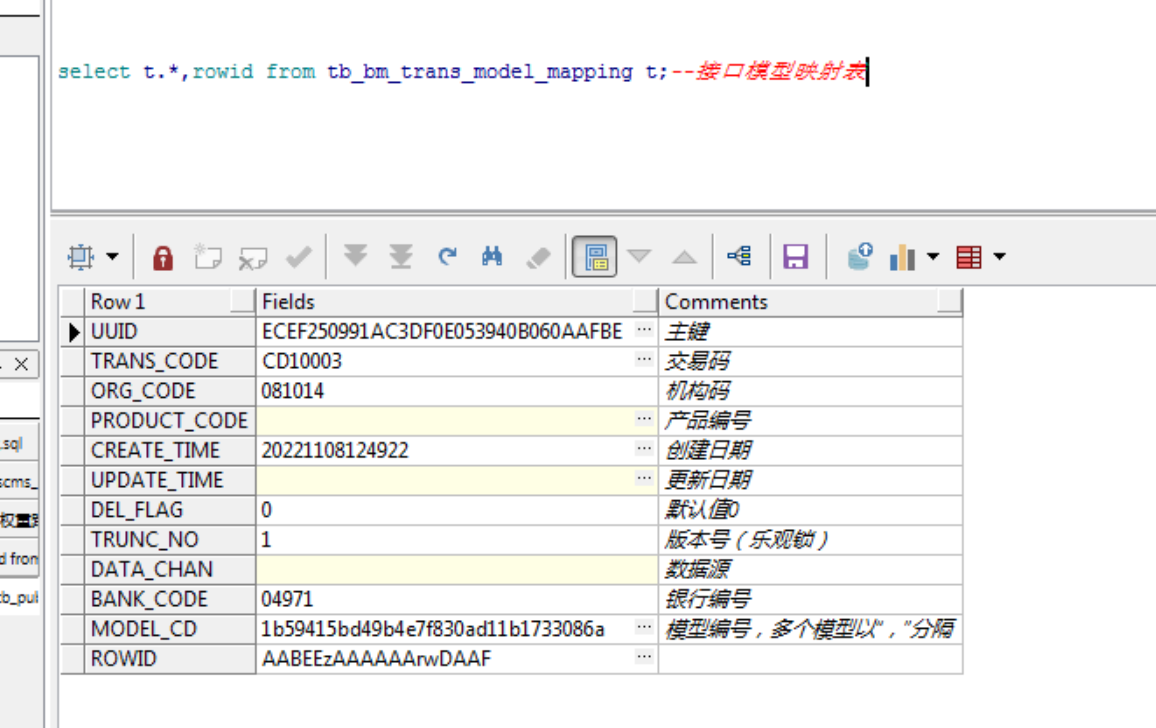The width and height of the screenshot is (1156, 728).
Task: Expand the dropdown next to report grid icon
Action: [998, 257]
